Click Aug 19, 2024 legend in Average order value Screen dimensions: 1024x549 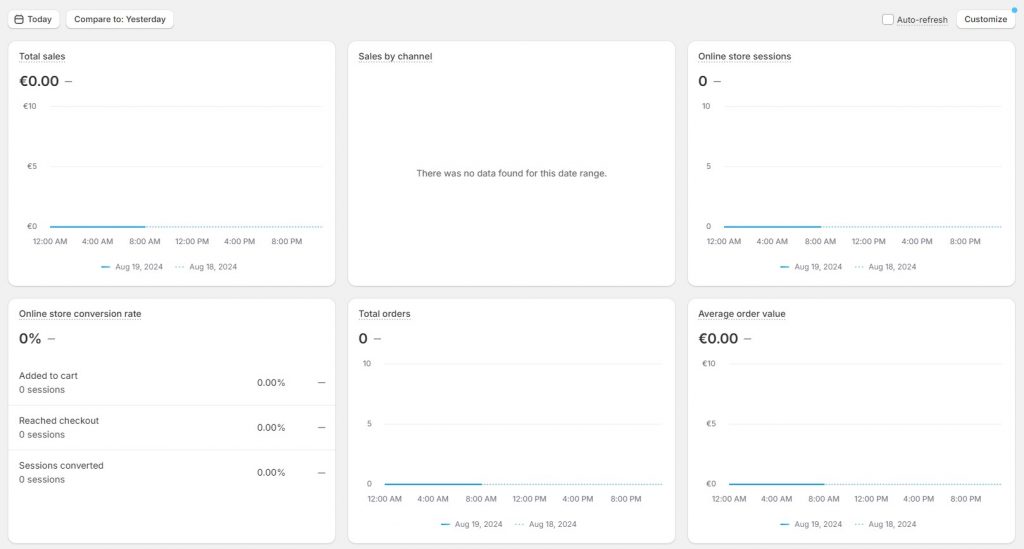[x=811, y=524]
